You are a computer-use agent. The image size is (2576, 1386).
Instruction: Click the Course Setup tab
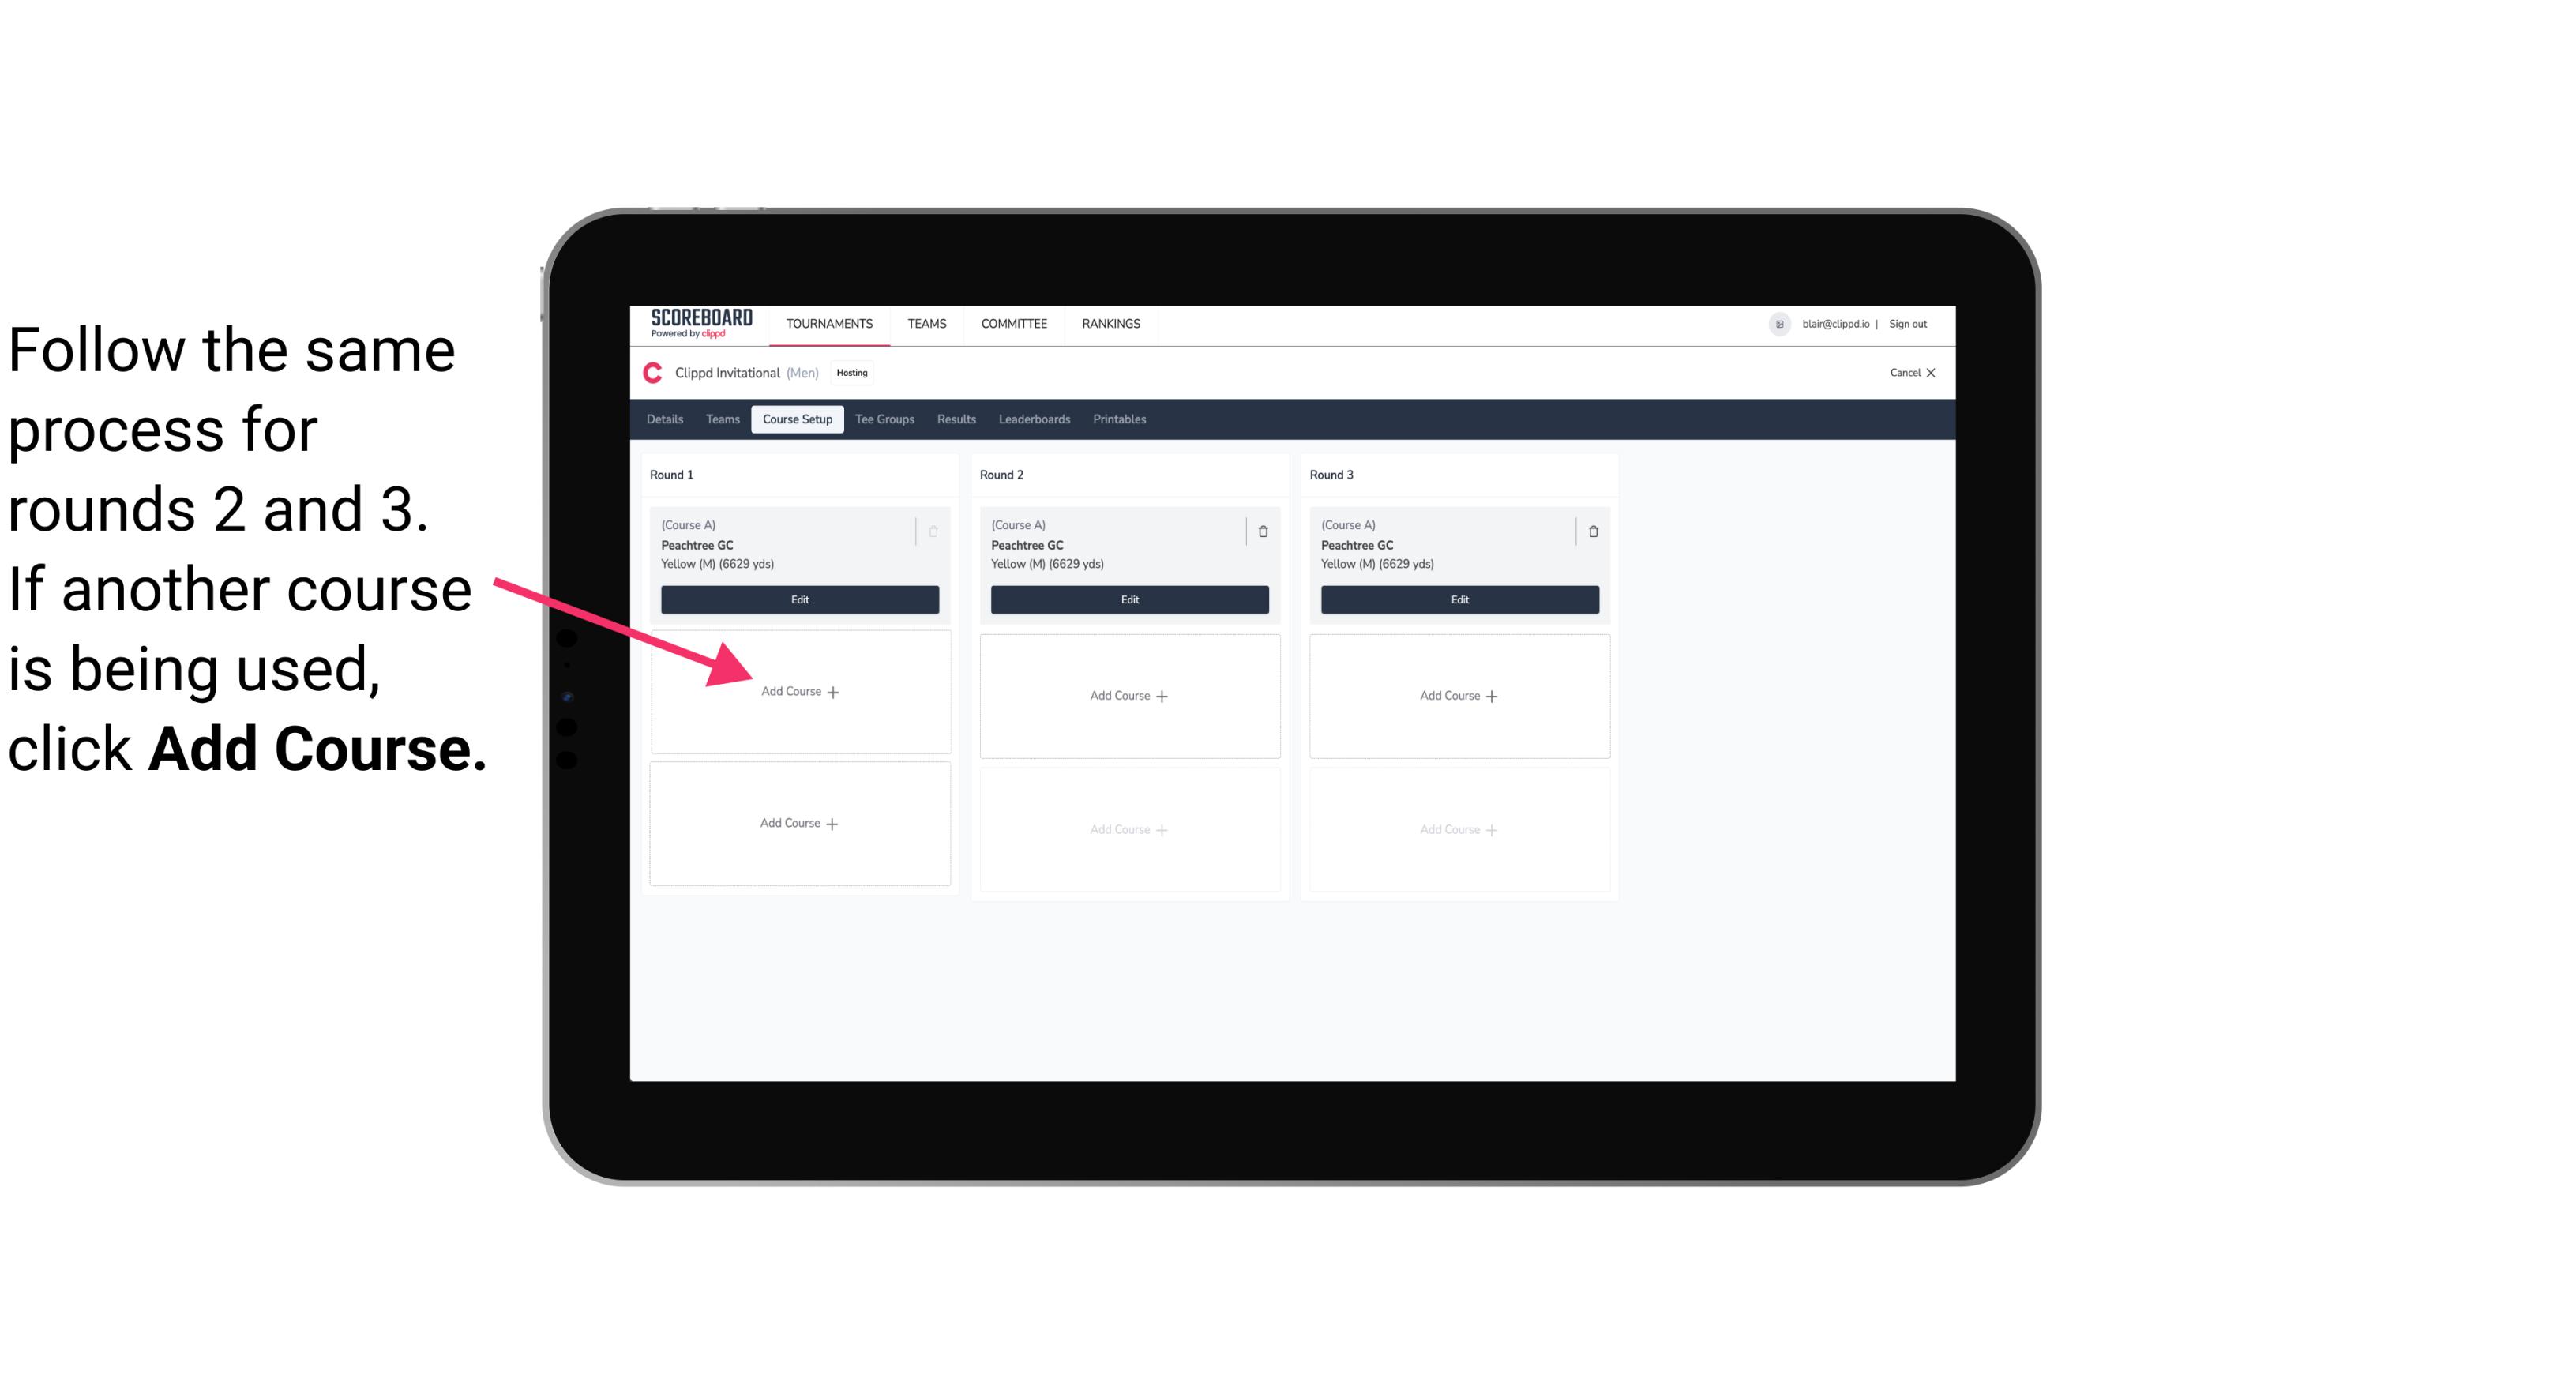point(795,420)
